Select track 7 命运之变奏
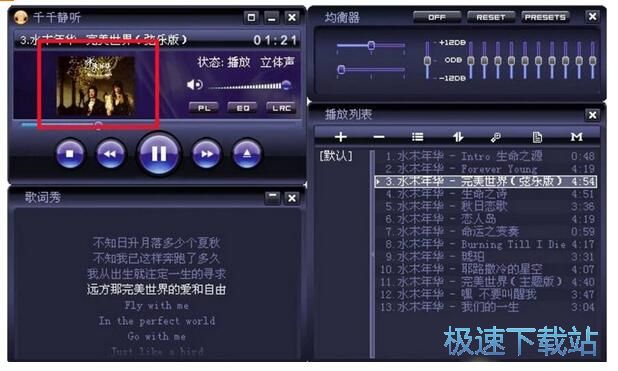The image size is (618, 371). pyautogui.click(x=485, y=232)
